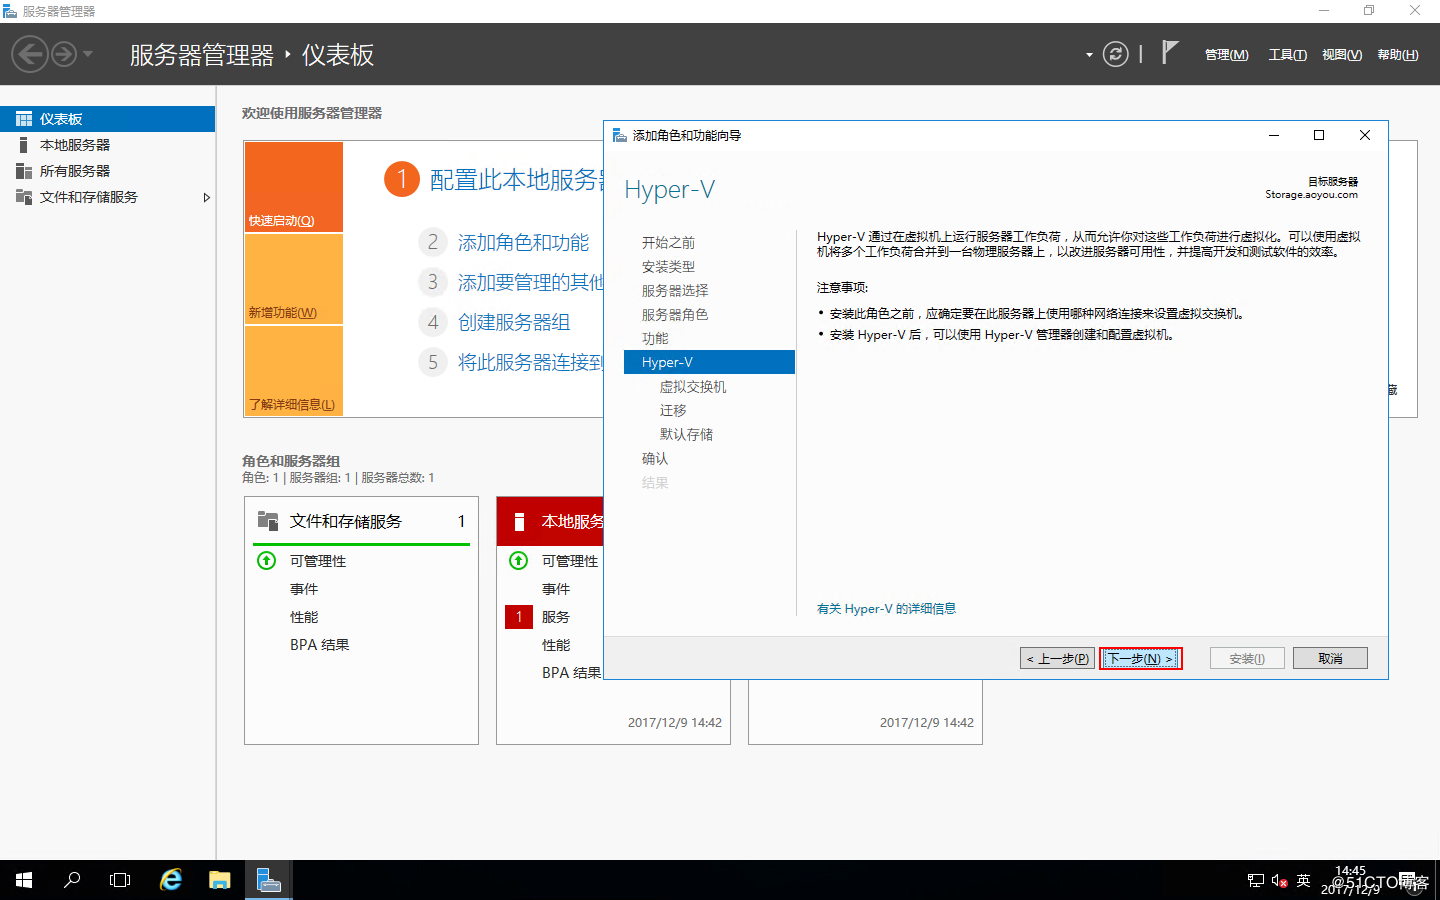Screen dimensions: 1440x900
Task: Open the 帮助(H) menu
Action: click(x=1397, y=55)
